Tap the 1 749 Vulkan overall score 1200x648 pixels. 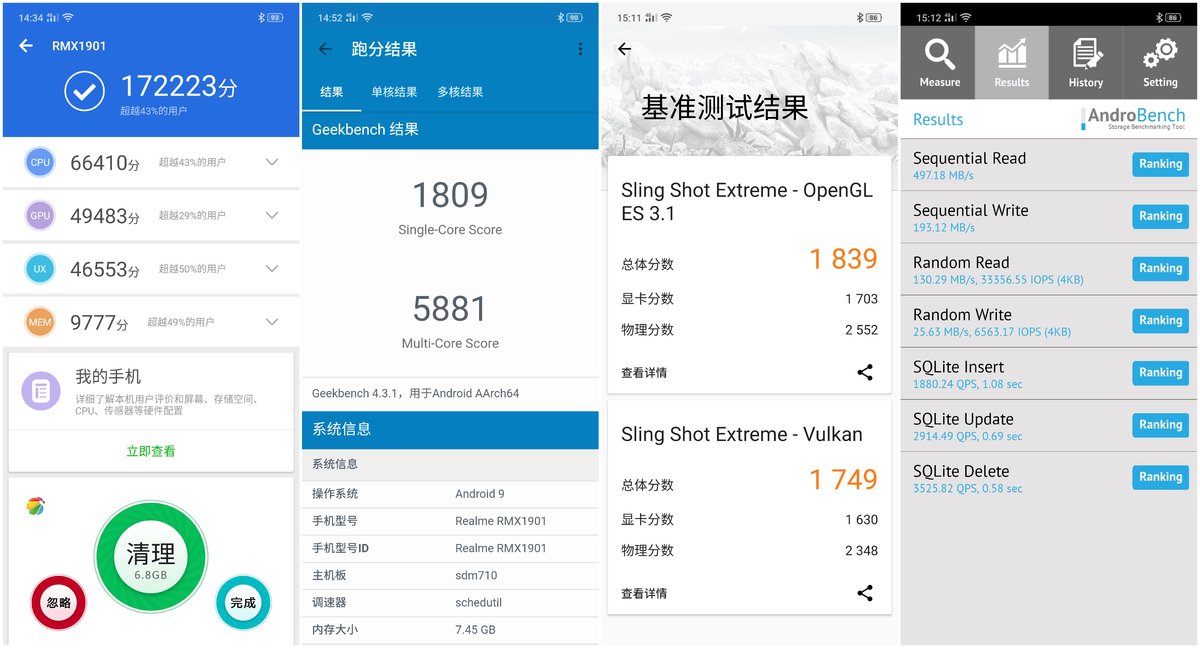tap(843, 480)
